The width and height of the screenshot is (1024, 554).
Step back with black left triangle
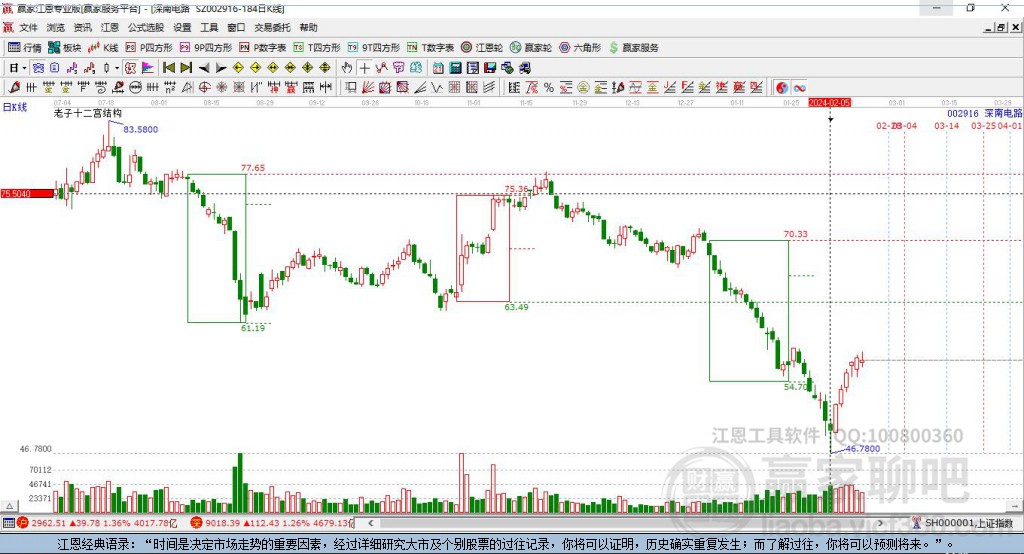coord(204,68)
